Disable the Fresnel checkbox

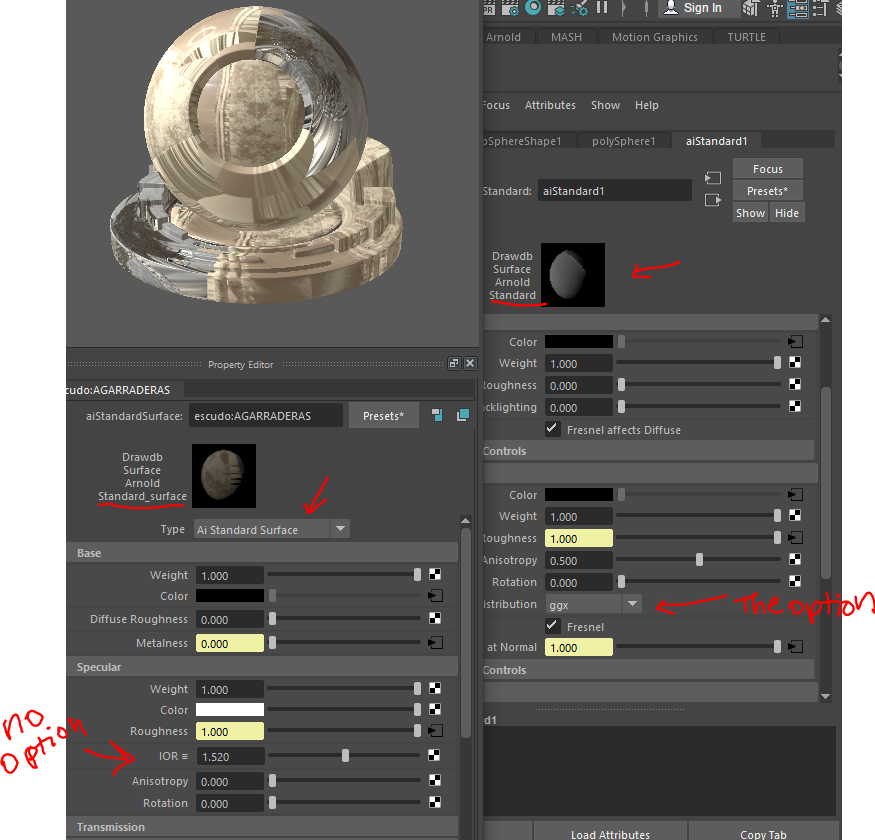coord(552,627)
